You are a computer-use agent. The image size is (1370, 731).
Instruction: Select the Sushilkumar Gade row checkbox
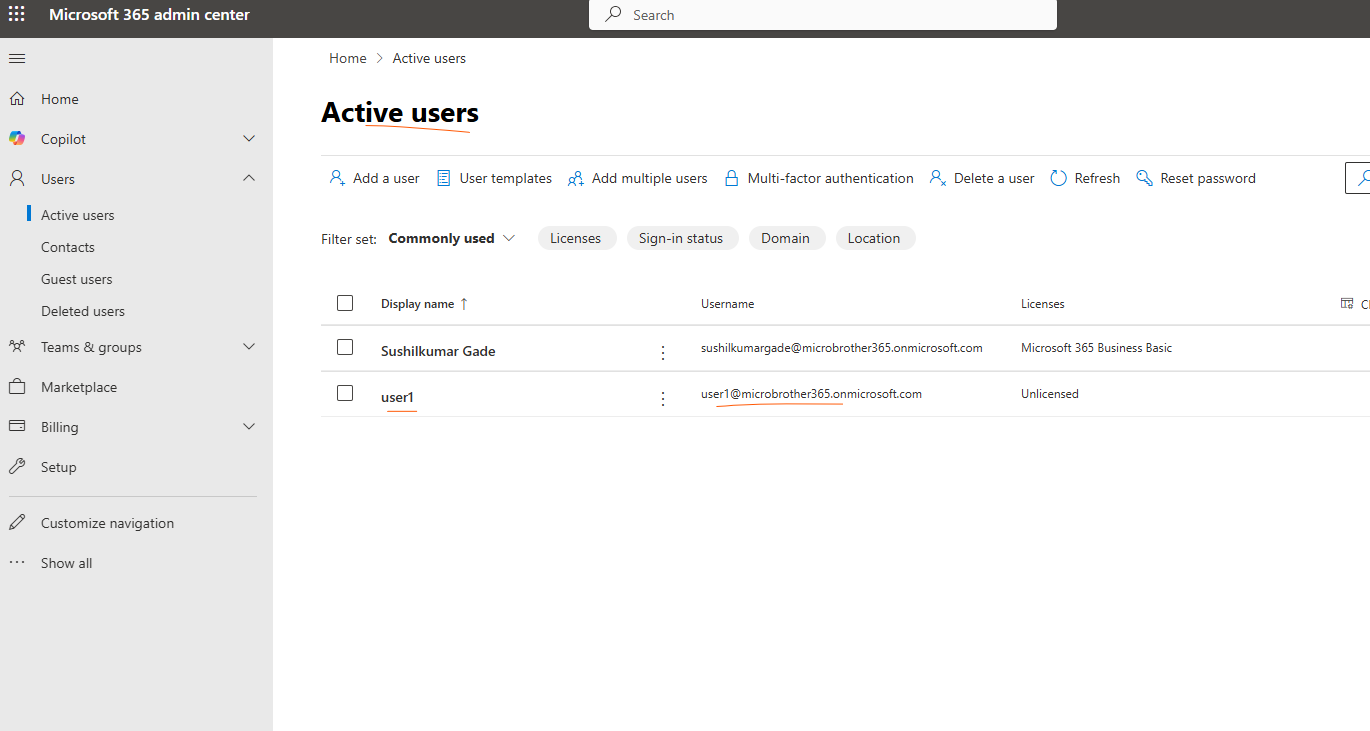pyautogui.click(x=345, y=347)
